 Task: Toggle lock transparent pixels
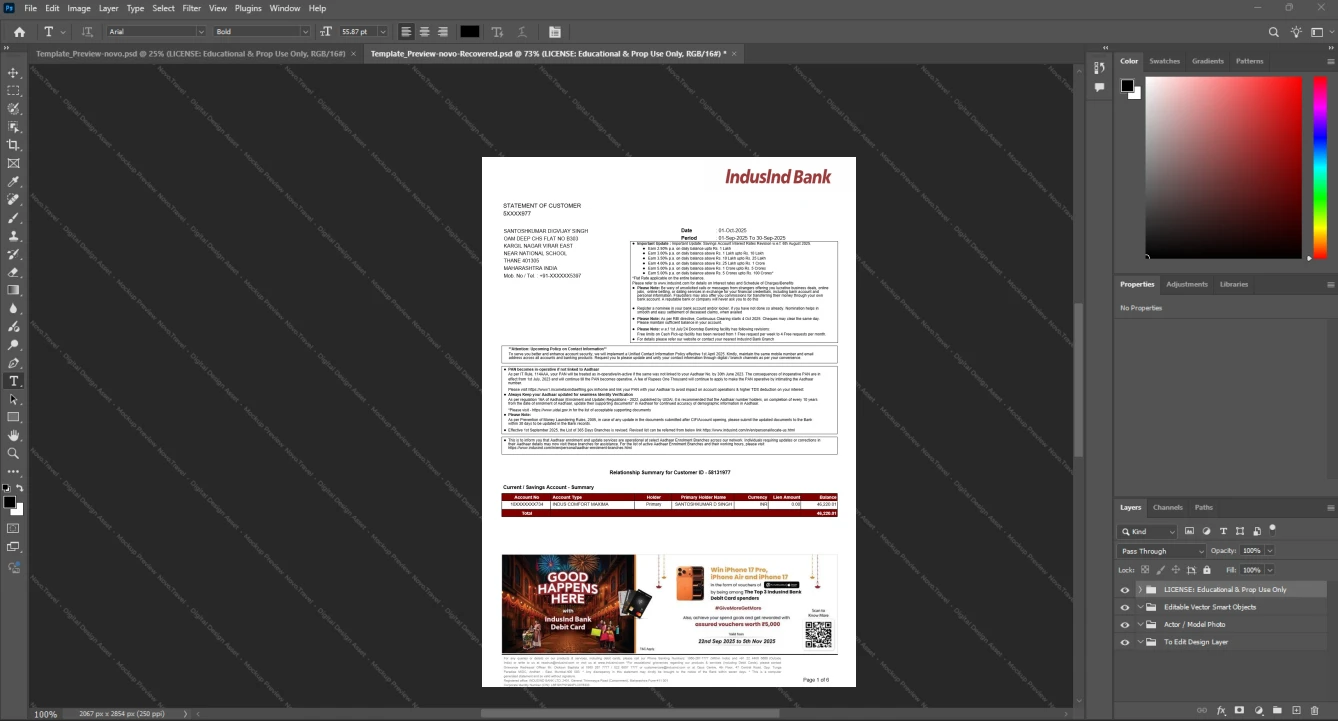click(1145, 570)
